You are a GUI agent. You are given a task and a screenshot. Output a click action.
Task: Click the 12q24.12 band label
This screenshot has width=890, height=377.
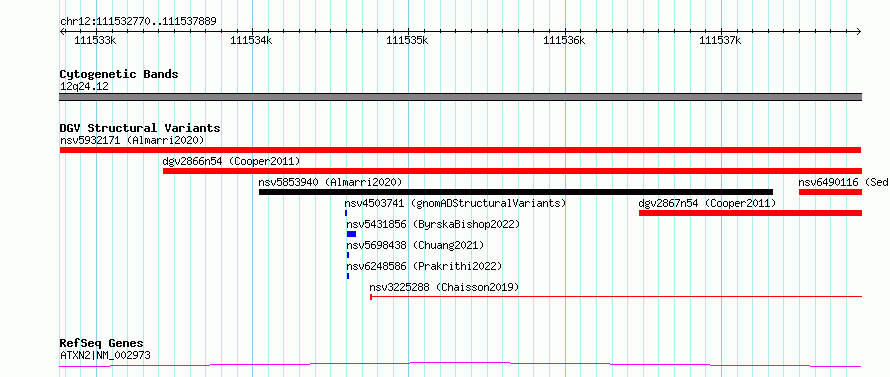click(x=84, y=87)
